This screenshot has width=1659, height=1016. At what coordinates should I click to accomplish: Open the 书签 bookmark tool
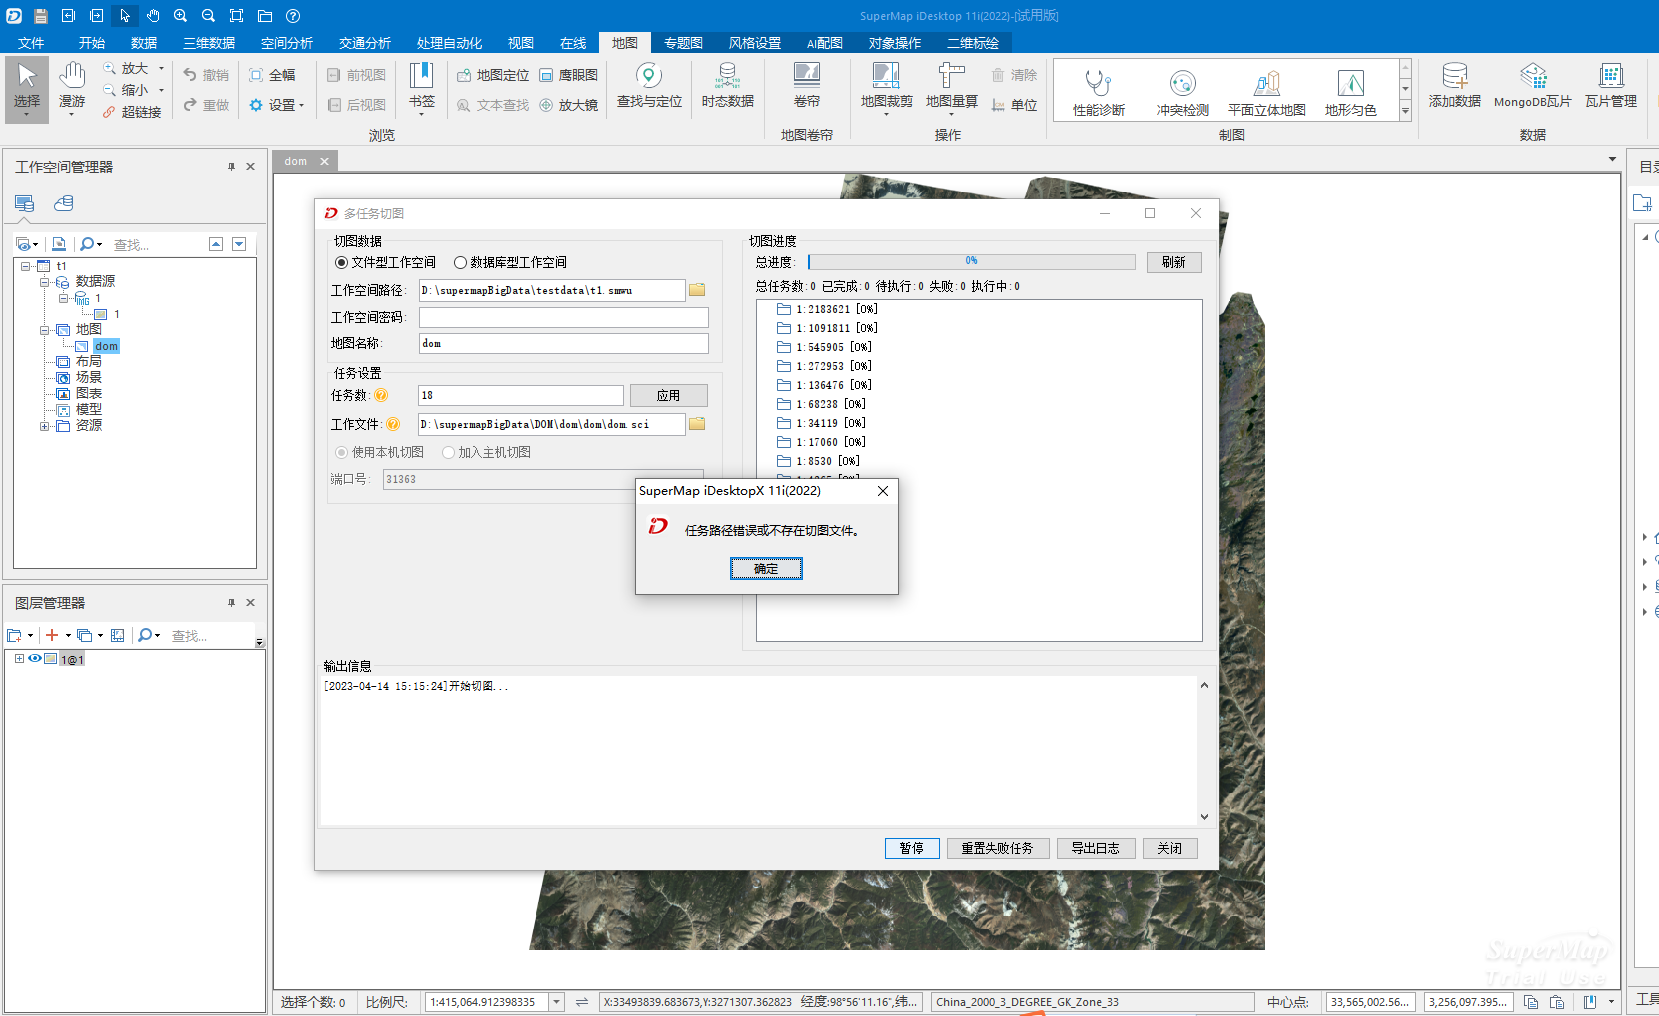point(422,86)
